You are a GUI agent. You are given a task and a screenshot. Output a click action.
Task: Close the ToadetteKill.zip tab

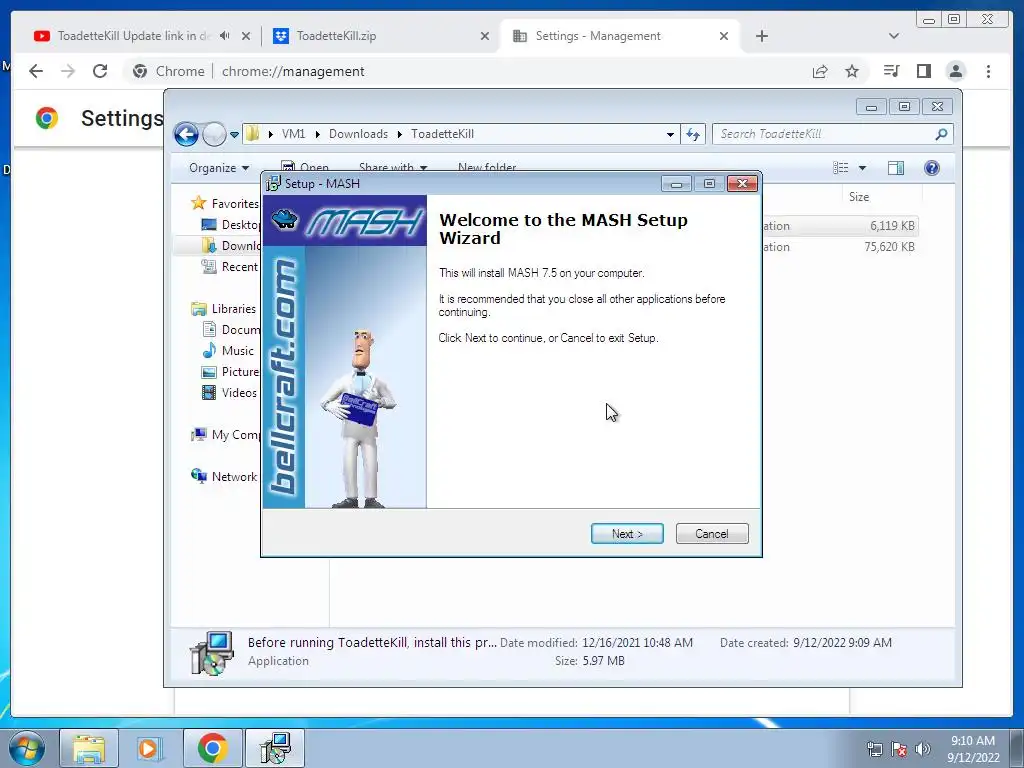tap(485, 36)
